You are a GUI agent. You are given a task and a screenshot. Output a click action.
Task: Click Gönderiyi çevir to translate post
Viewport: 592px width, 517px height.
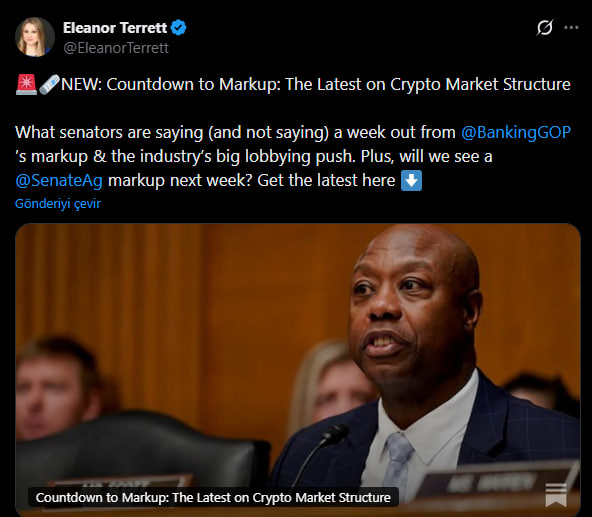[58, 204]
